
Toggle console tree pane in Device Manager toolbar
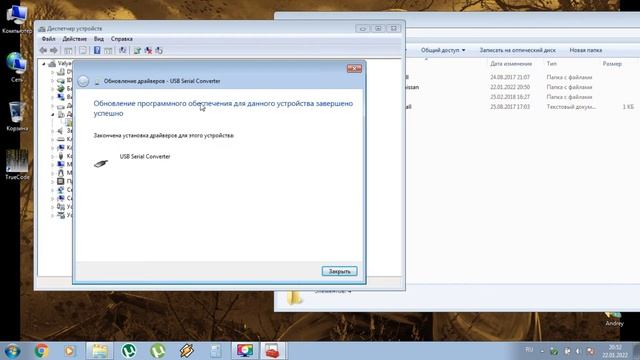68,50
